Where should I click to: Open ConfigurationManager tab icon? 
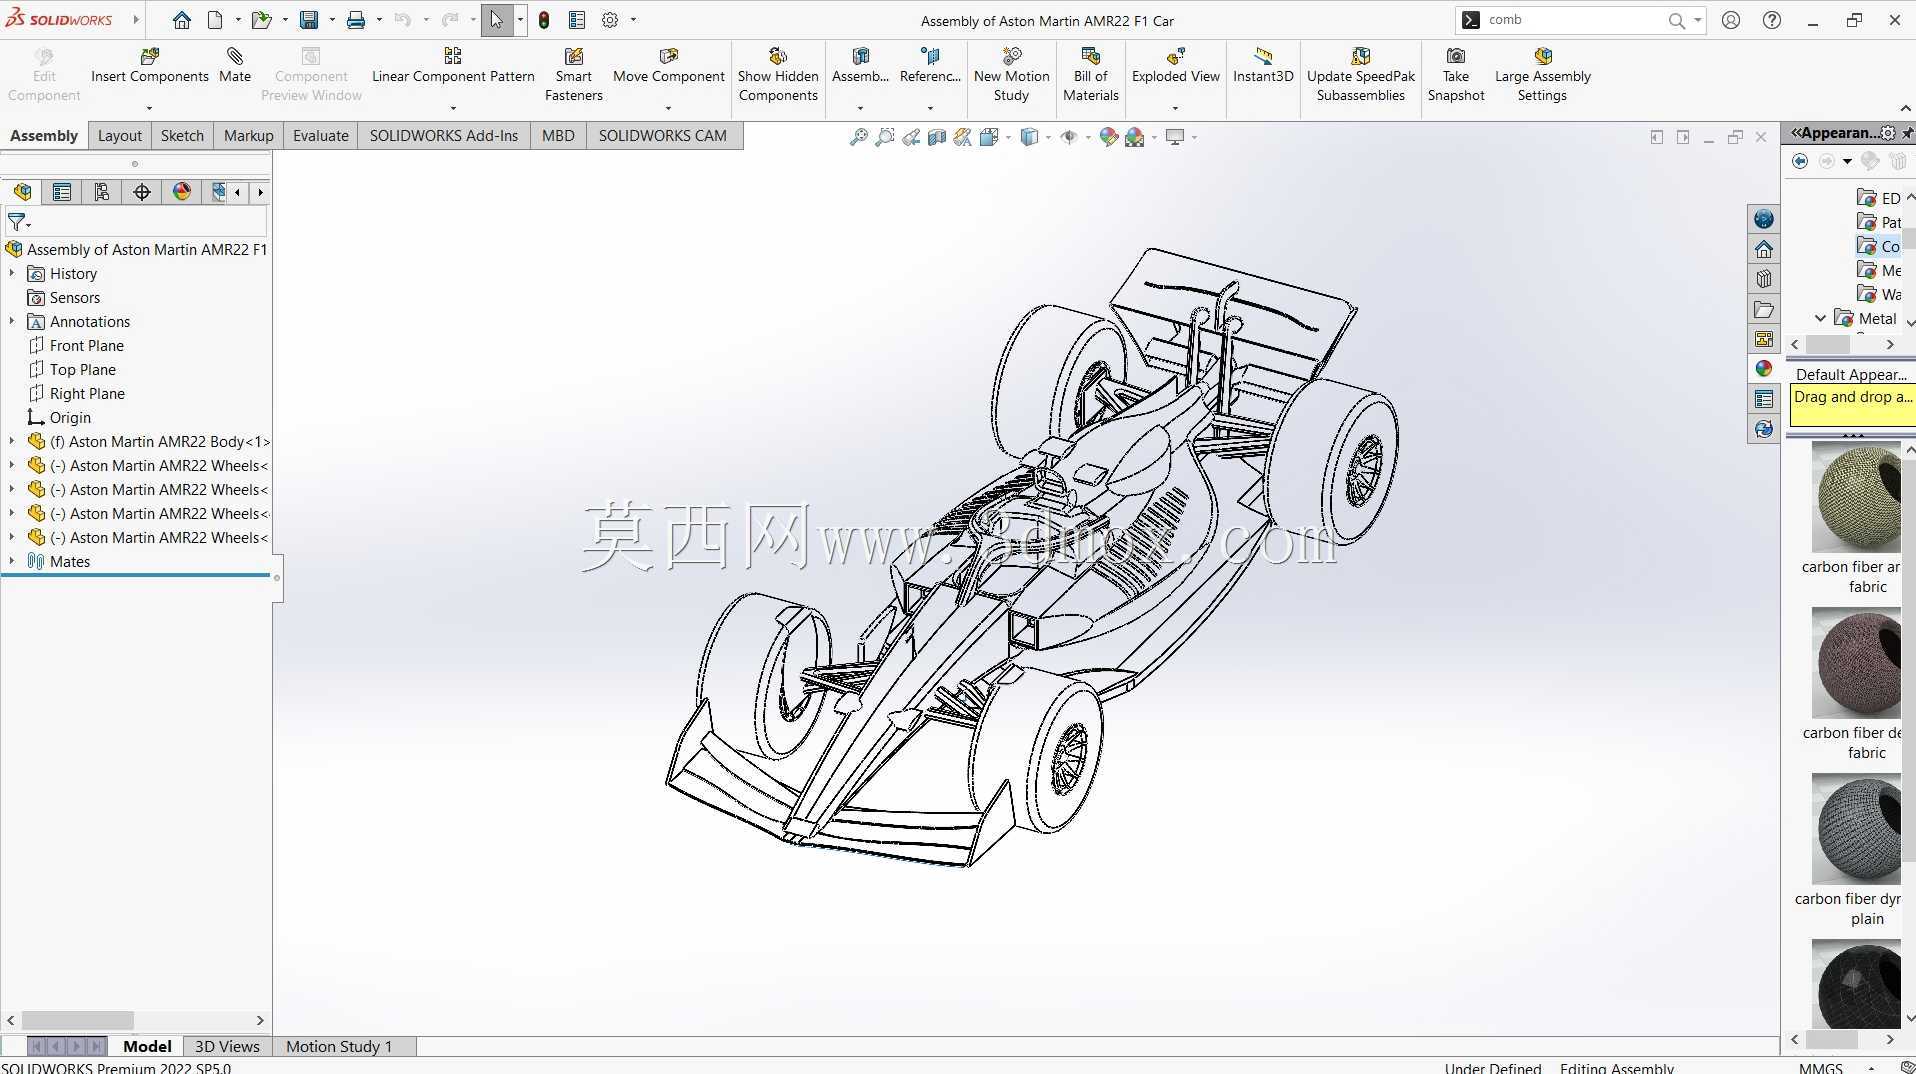tap(102, 192)
